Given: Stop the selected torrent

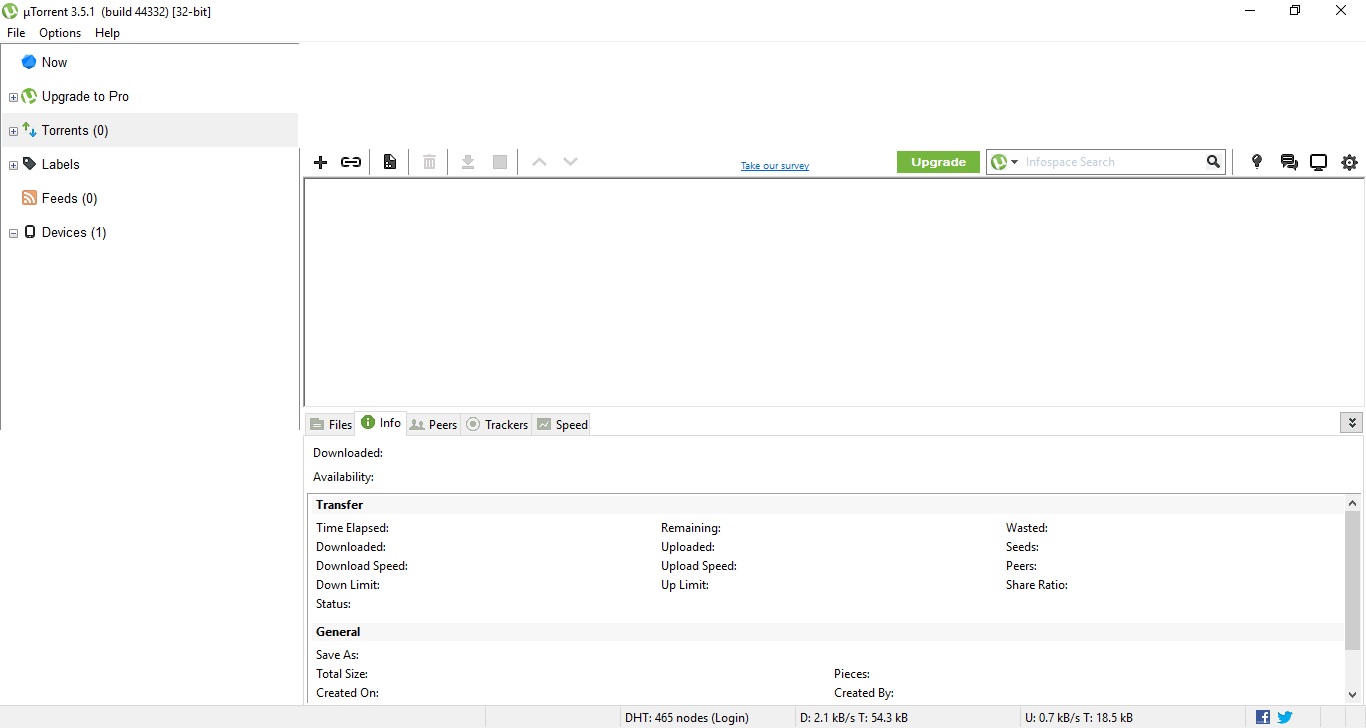Looking at the screenshot, I should [x=499, y=161].
